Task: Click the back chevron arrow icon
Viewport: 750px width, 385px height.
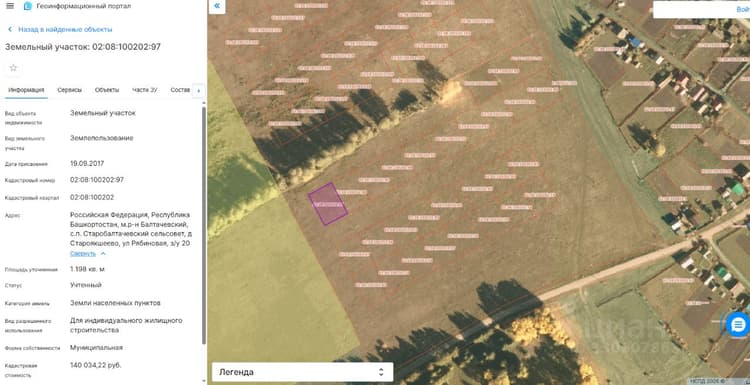Action: [x=10, y=30]
